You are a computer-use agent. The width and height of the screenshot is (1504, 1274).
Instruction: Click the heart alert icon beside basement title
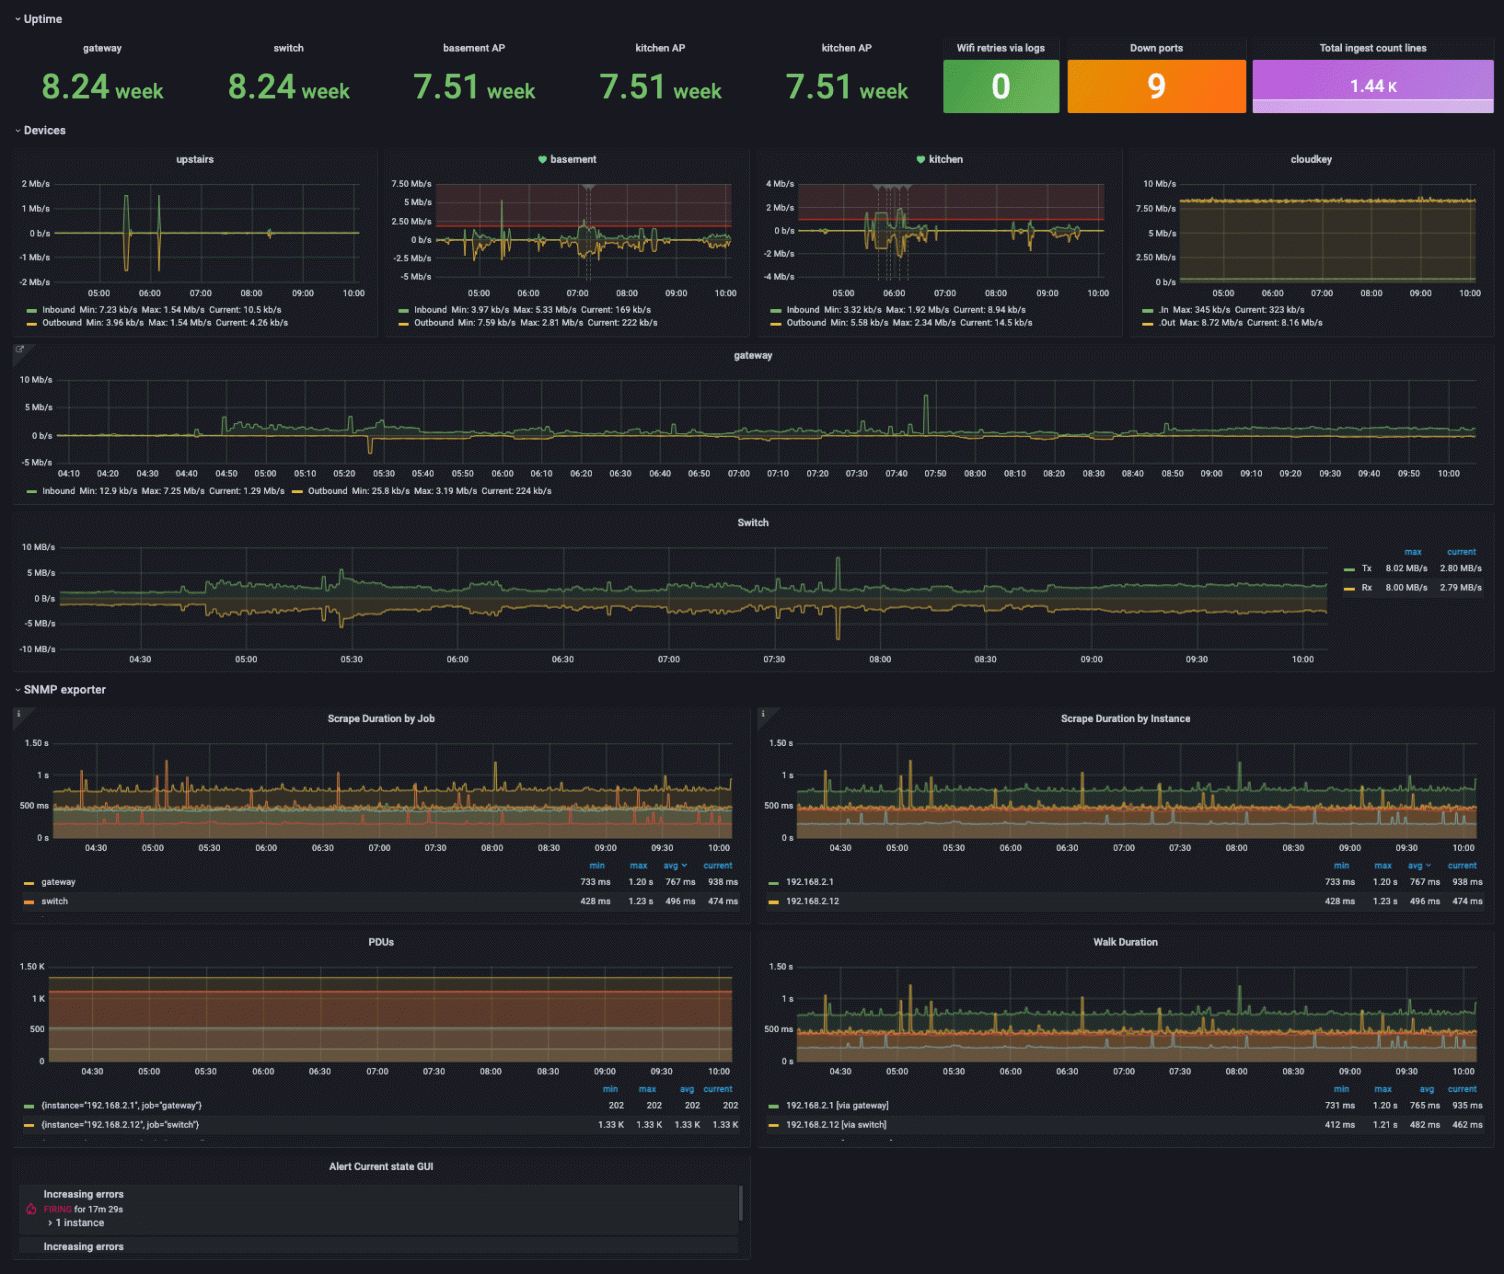point(542,160)
